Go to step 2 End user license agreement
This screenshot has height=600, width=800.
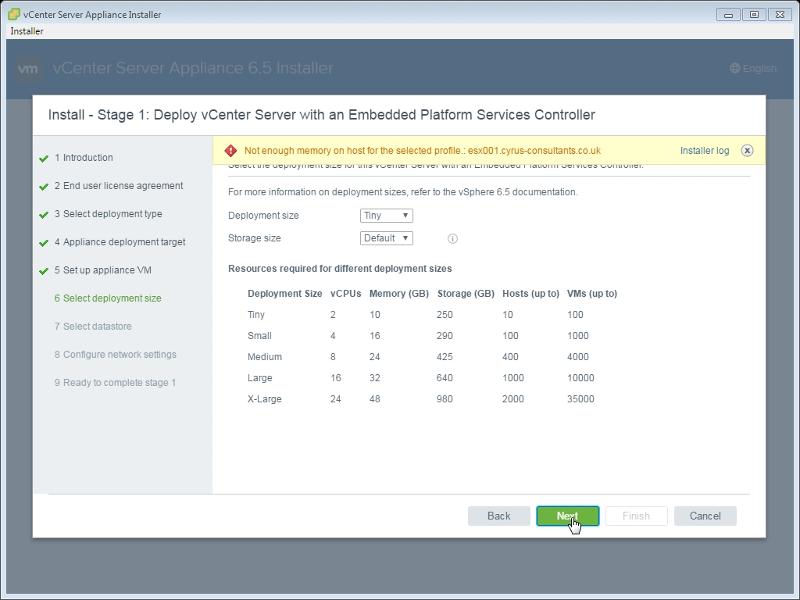point(118,186)
